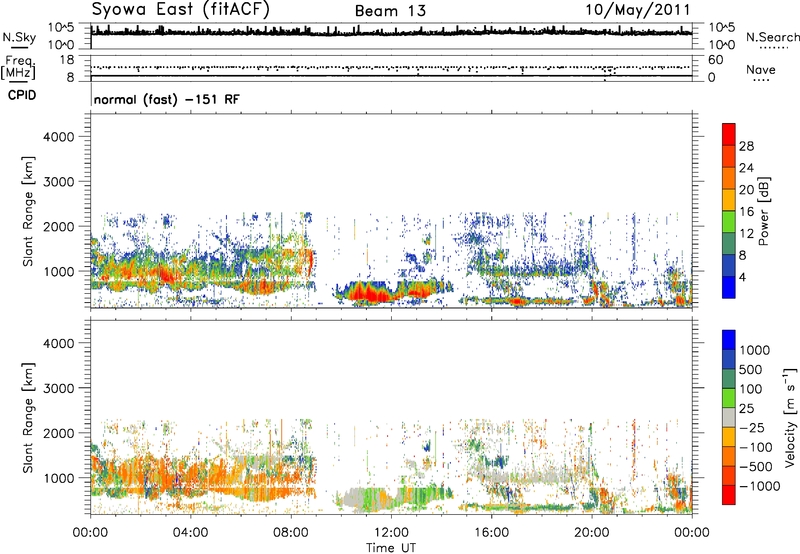Click the '-1000' tick on Velocity scale
800x554 pixels.
(759, 486)
